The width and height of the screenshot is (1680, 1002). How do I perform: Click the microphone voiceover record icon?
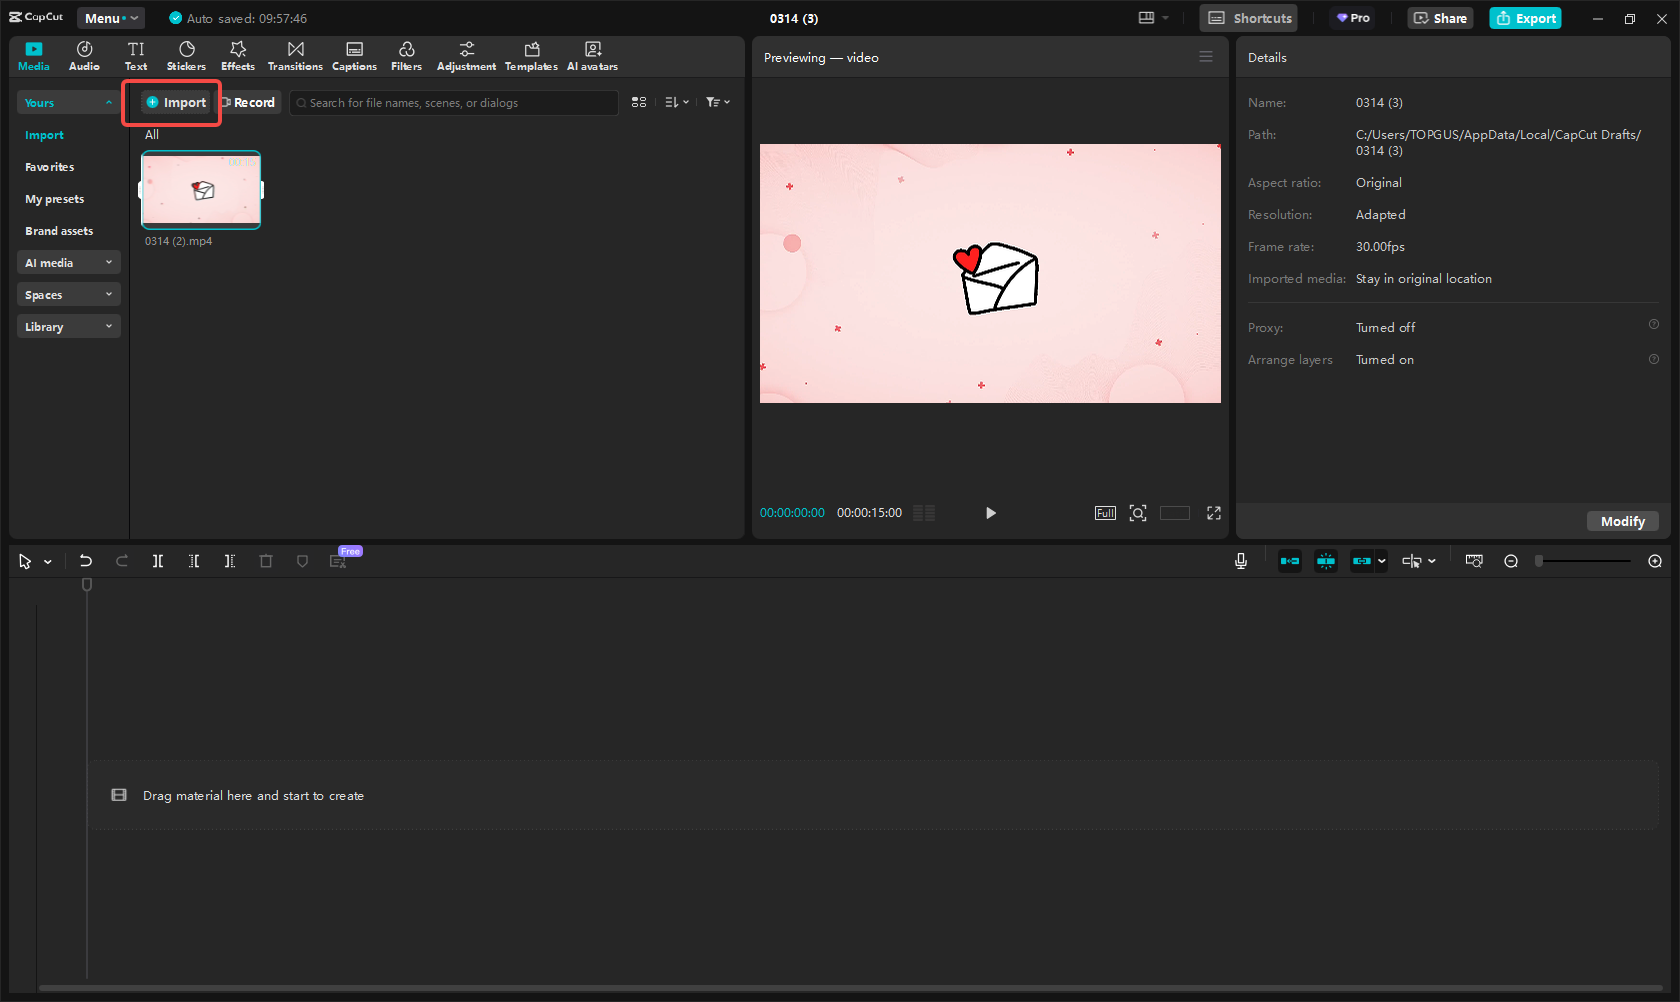click(x=1241, y=561)
